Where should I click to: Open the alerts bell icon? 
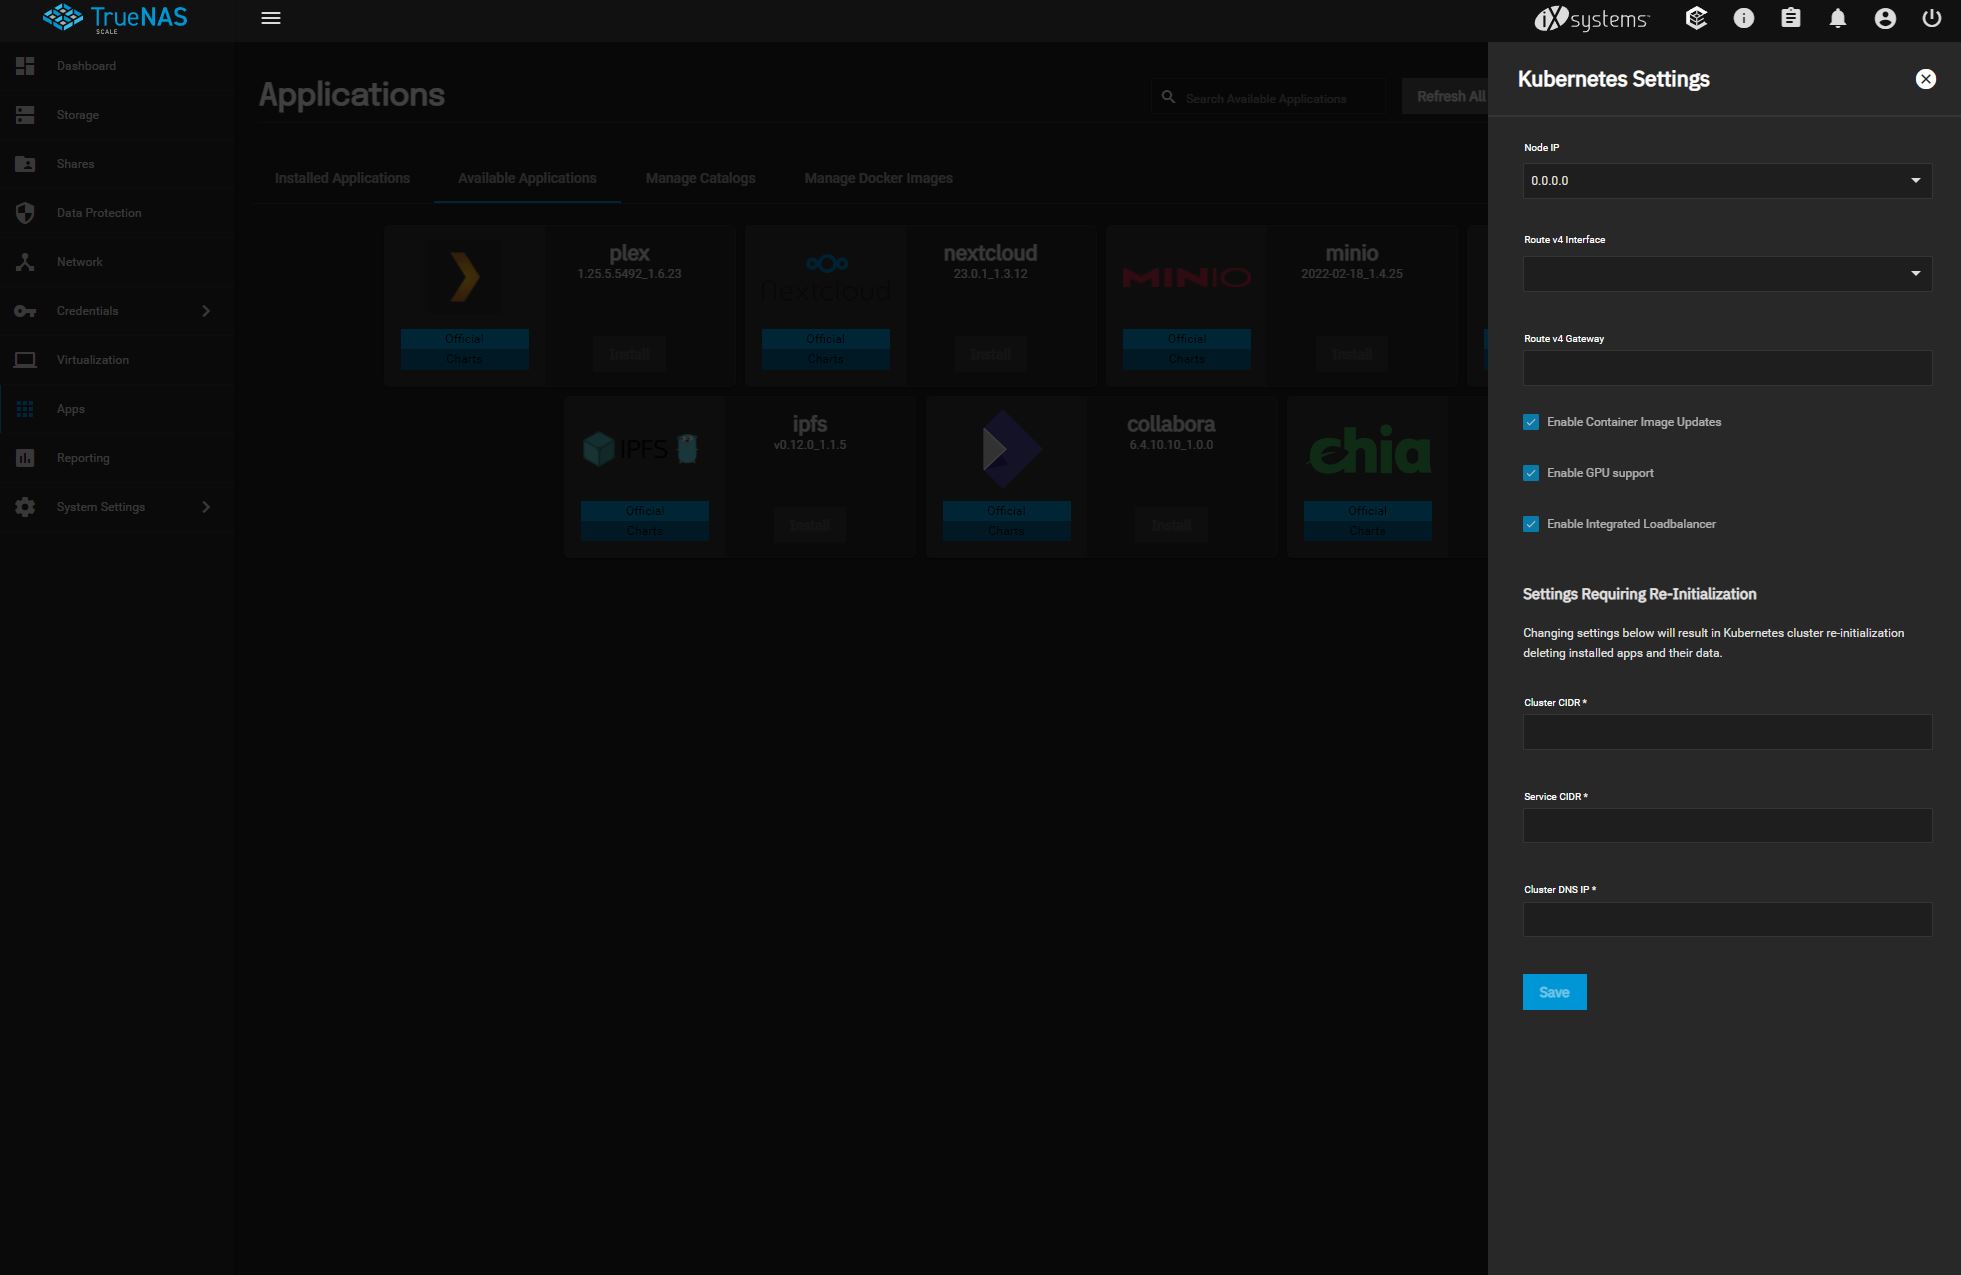click(x=1837, y=18)
